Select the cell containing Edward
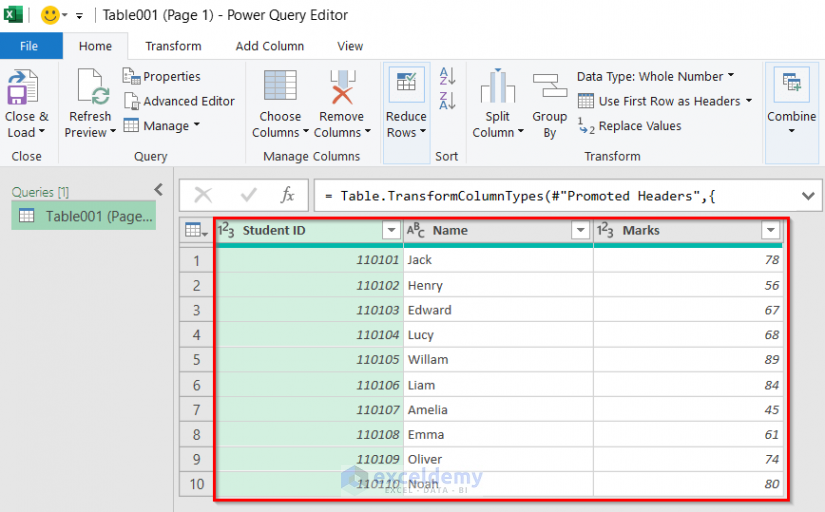Image resolution: width=825 pixels, height=512 pixels. [498, 310]
